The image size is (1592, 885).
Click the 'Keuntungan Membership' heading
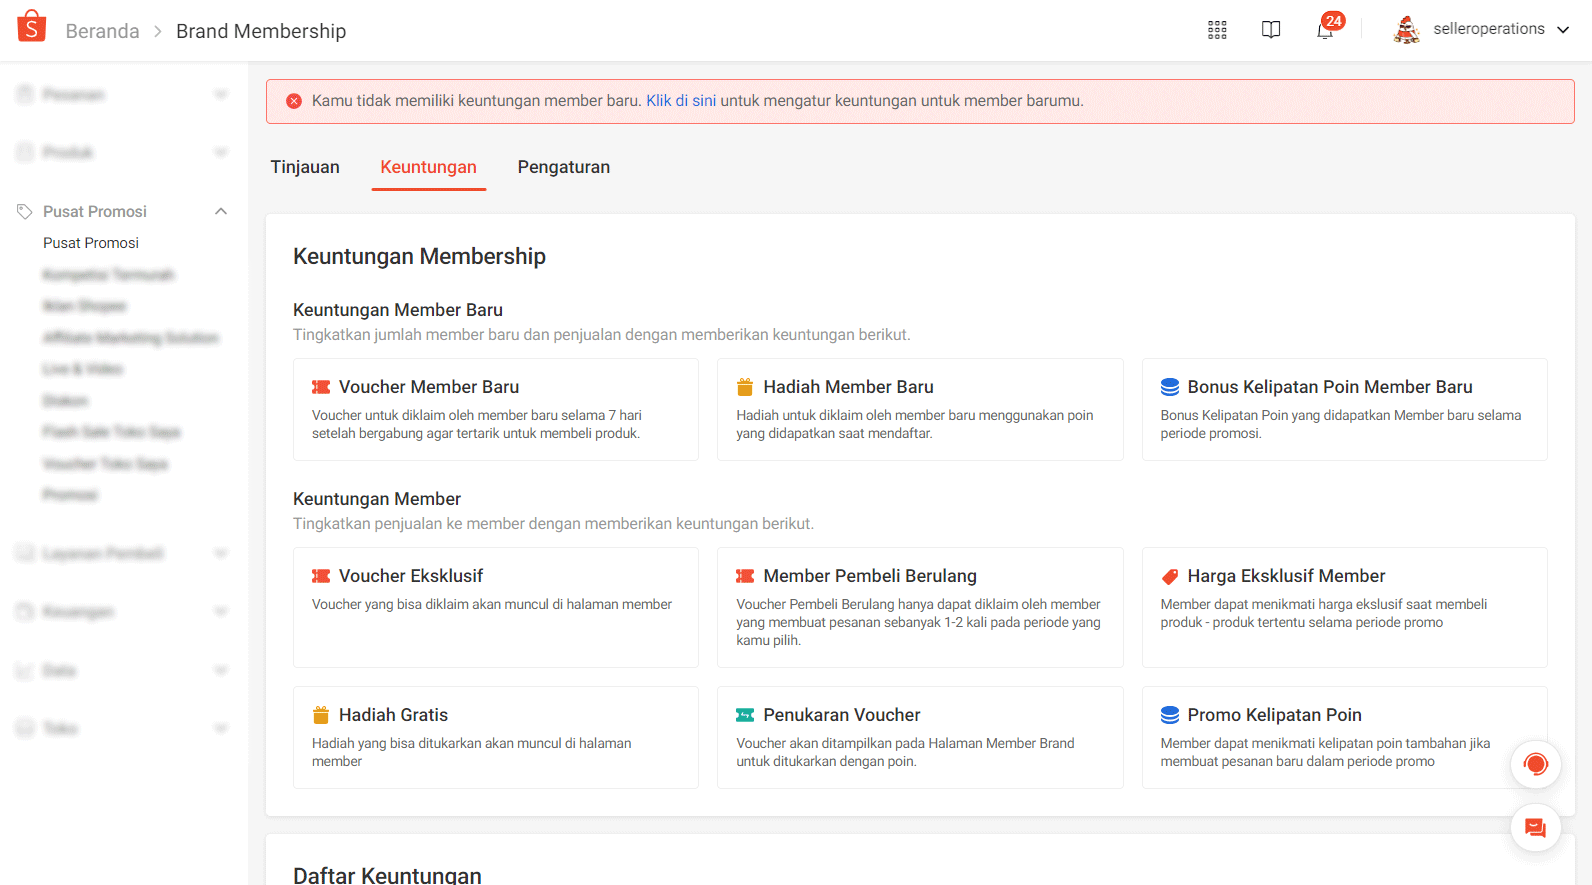tap(419, 256)
